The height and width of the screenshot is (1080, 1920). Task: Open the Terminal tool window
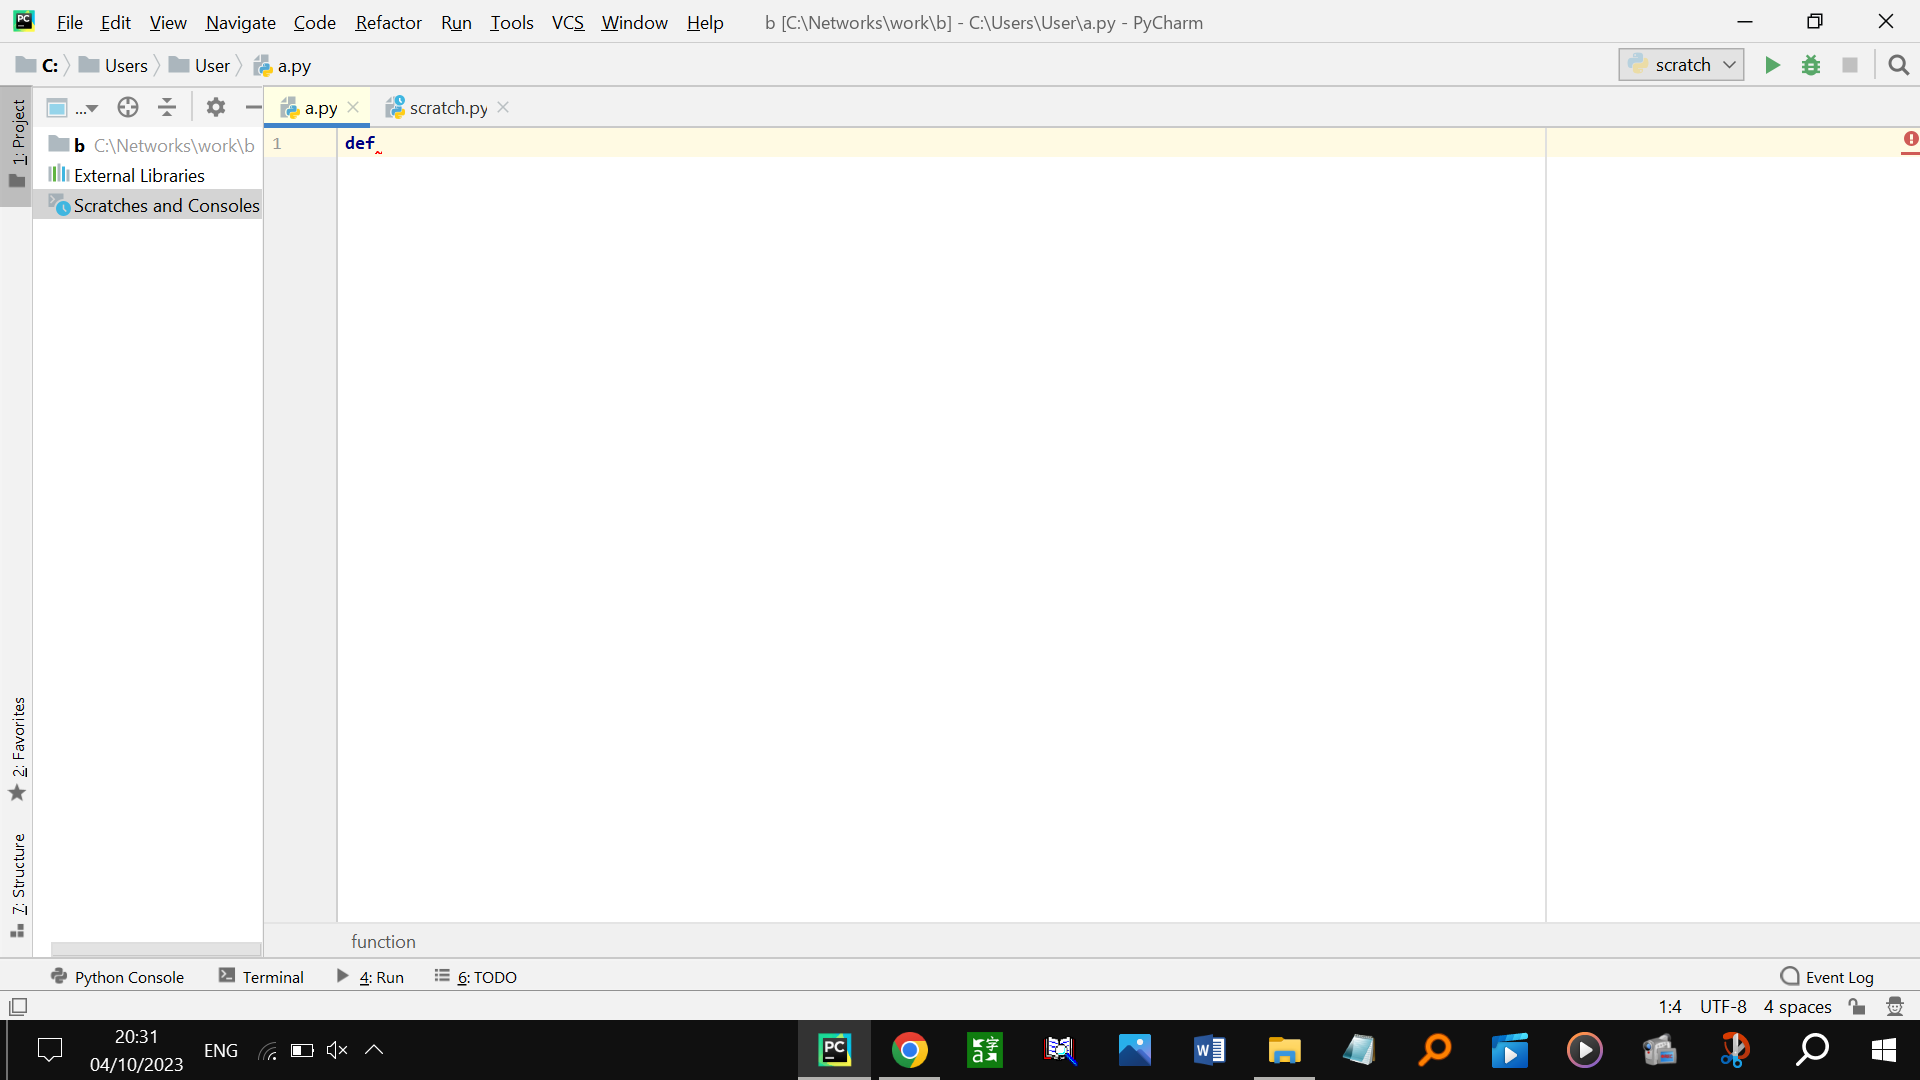coord(261,977)
